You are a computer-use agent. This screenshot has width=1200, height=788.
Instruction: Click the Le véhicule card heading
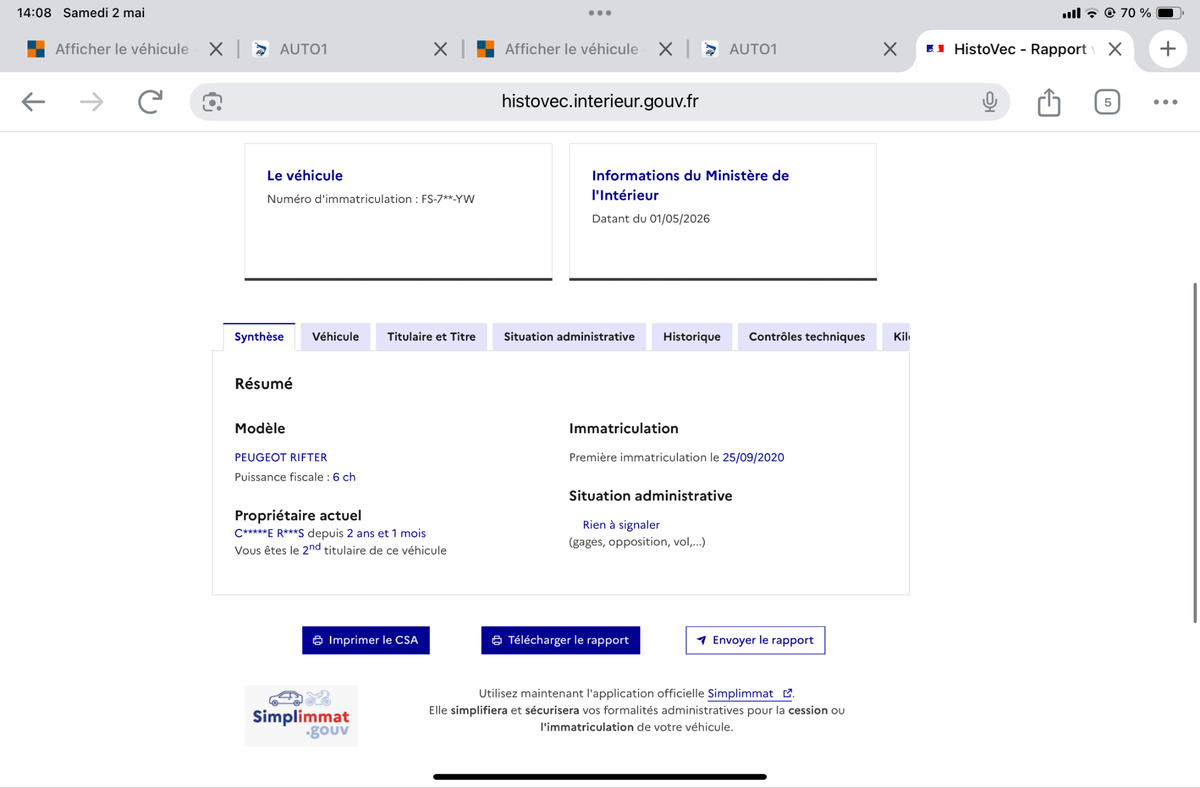(x=305, y=175)
